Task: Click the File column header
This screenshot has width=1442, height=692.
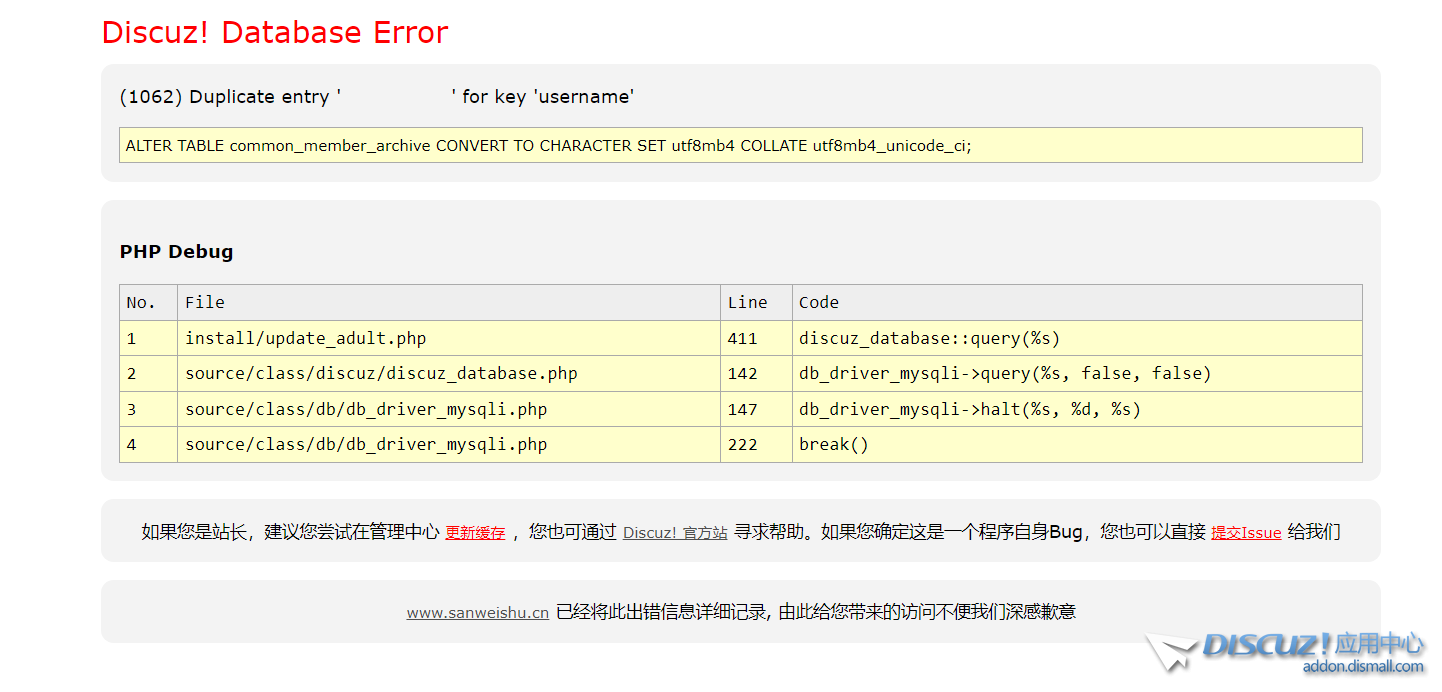Action: (197, 302)
